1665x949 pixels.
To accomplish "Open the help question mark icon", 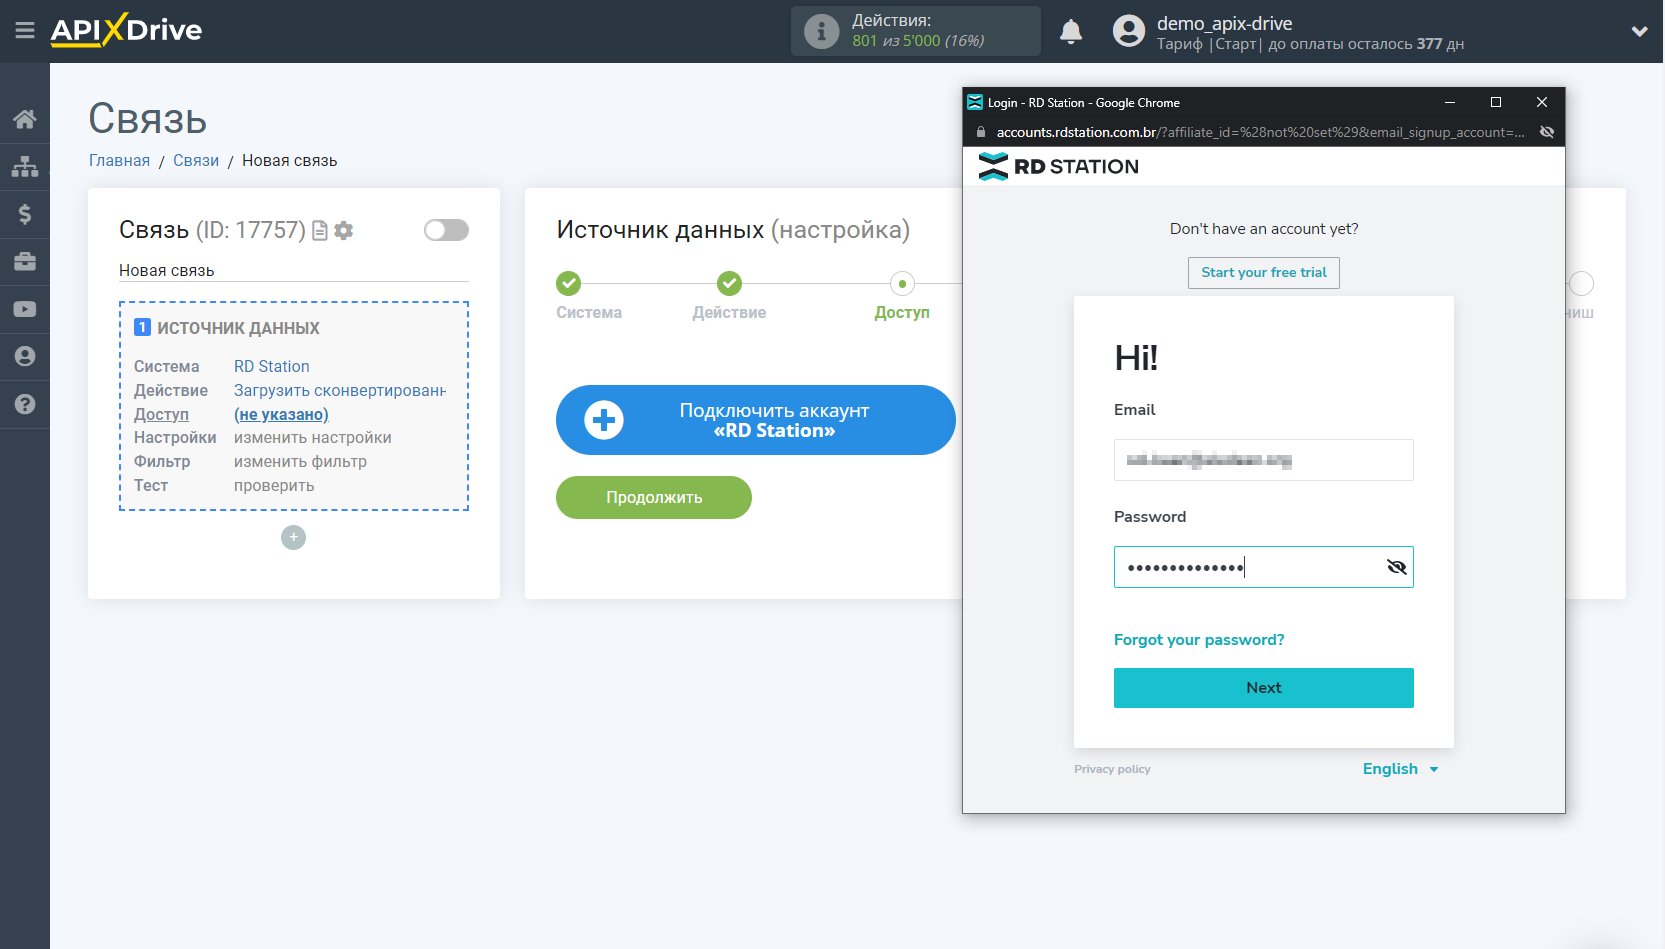I will pyautogui.click(x=25, y=404).
